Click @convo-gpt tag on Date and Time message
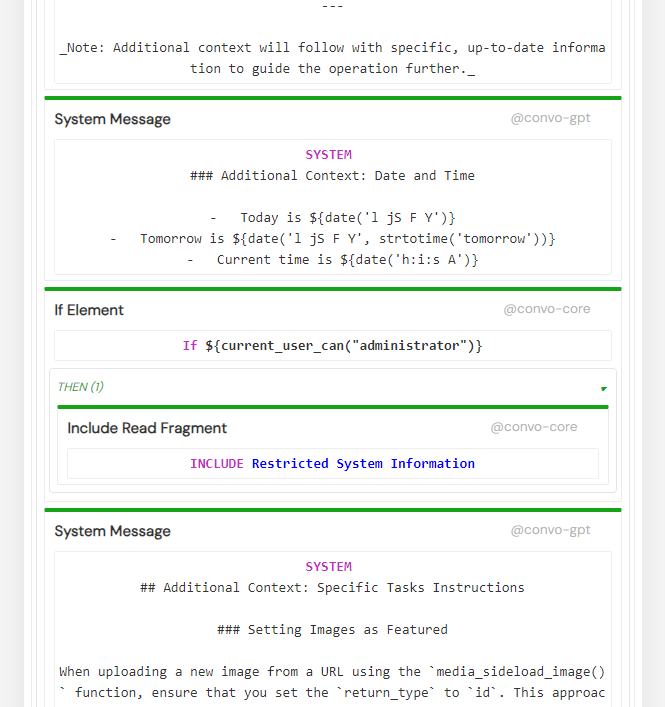Screen dimensions: 665x707 point(550,118)
